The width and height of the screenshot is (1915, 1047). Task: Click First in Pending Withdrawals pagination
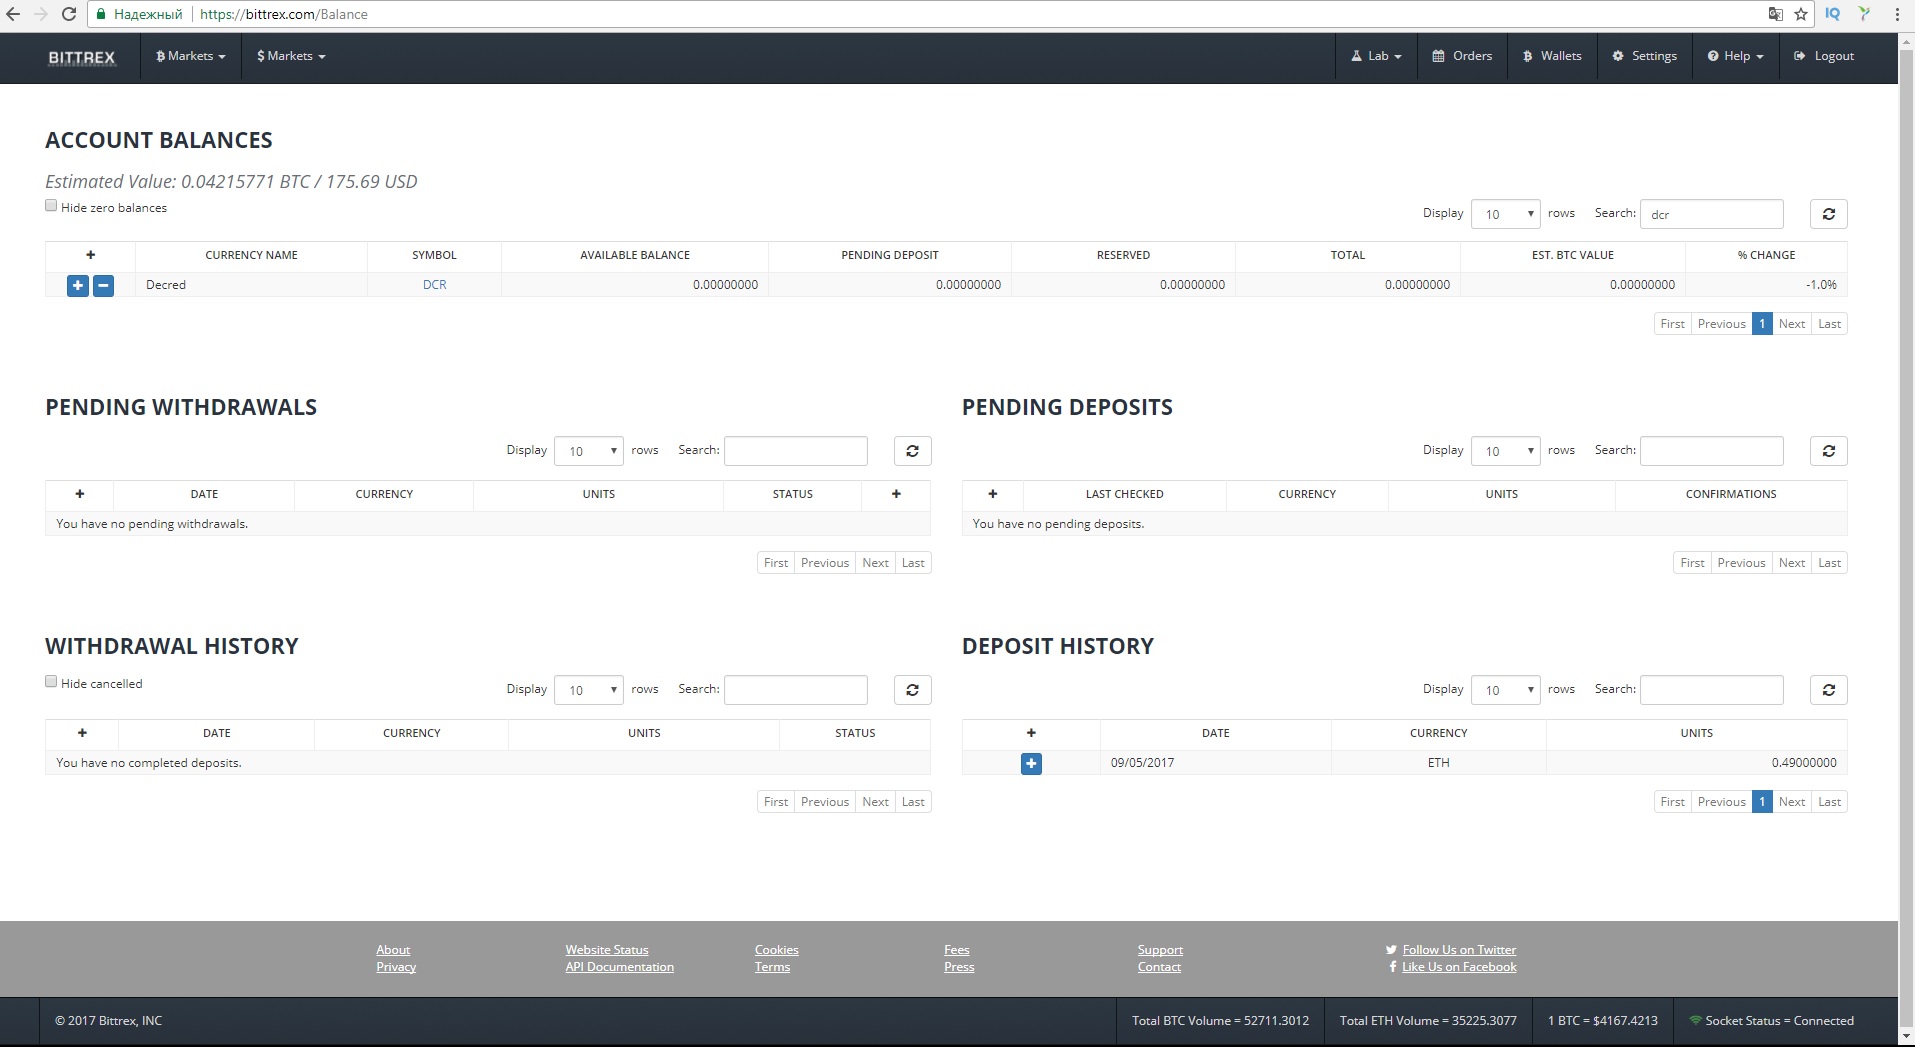click(x=776, y=563)
